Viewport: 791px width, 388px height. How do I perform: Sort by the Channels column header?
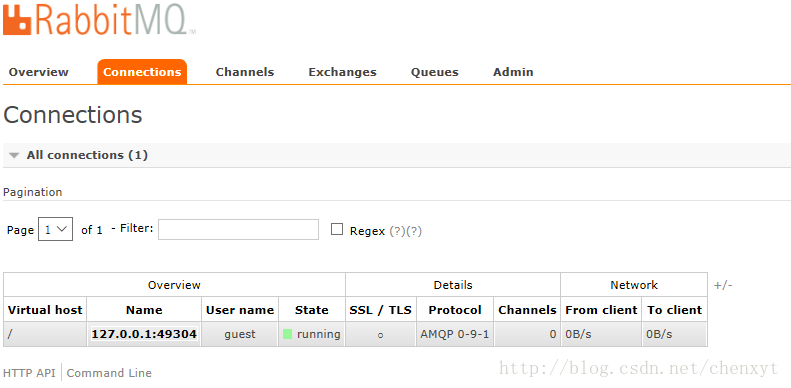pos(527,310)
